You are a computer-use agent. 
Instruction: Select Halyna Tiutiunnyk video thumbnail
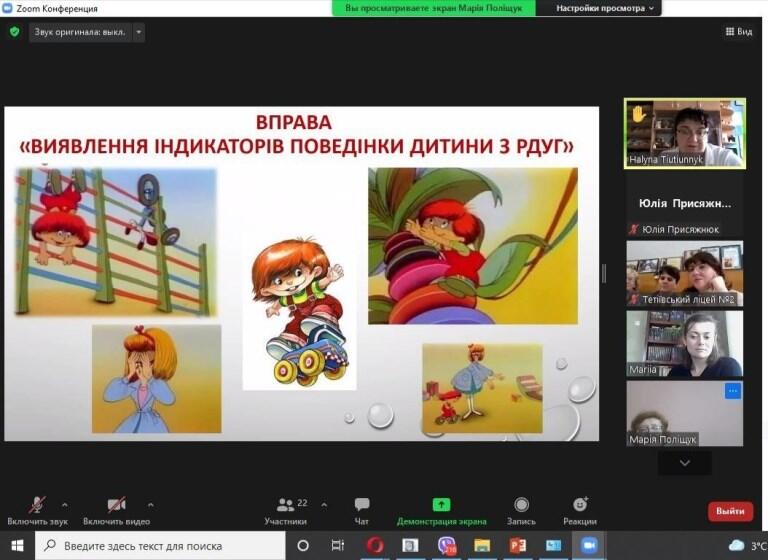coord(685,134)
